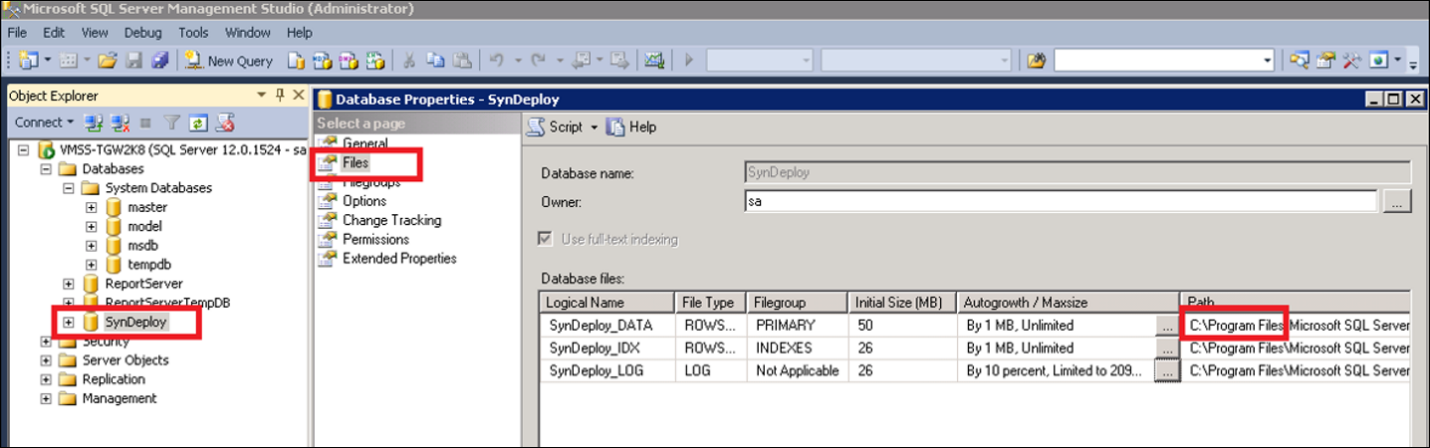This screenshot has height=448, width=1430.
Task: Collapse the System Databases folder
Action: 69,188
